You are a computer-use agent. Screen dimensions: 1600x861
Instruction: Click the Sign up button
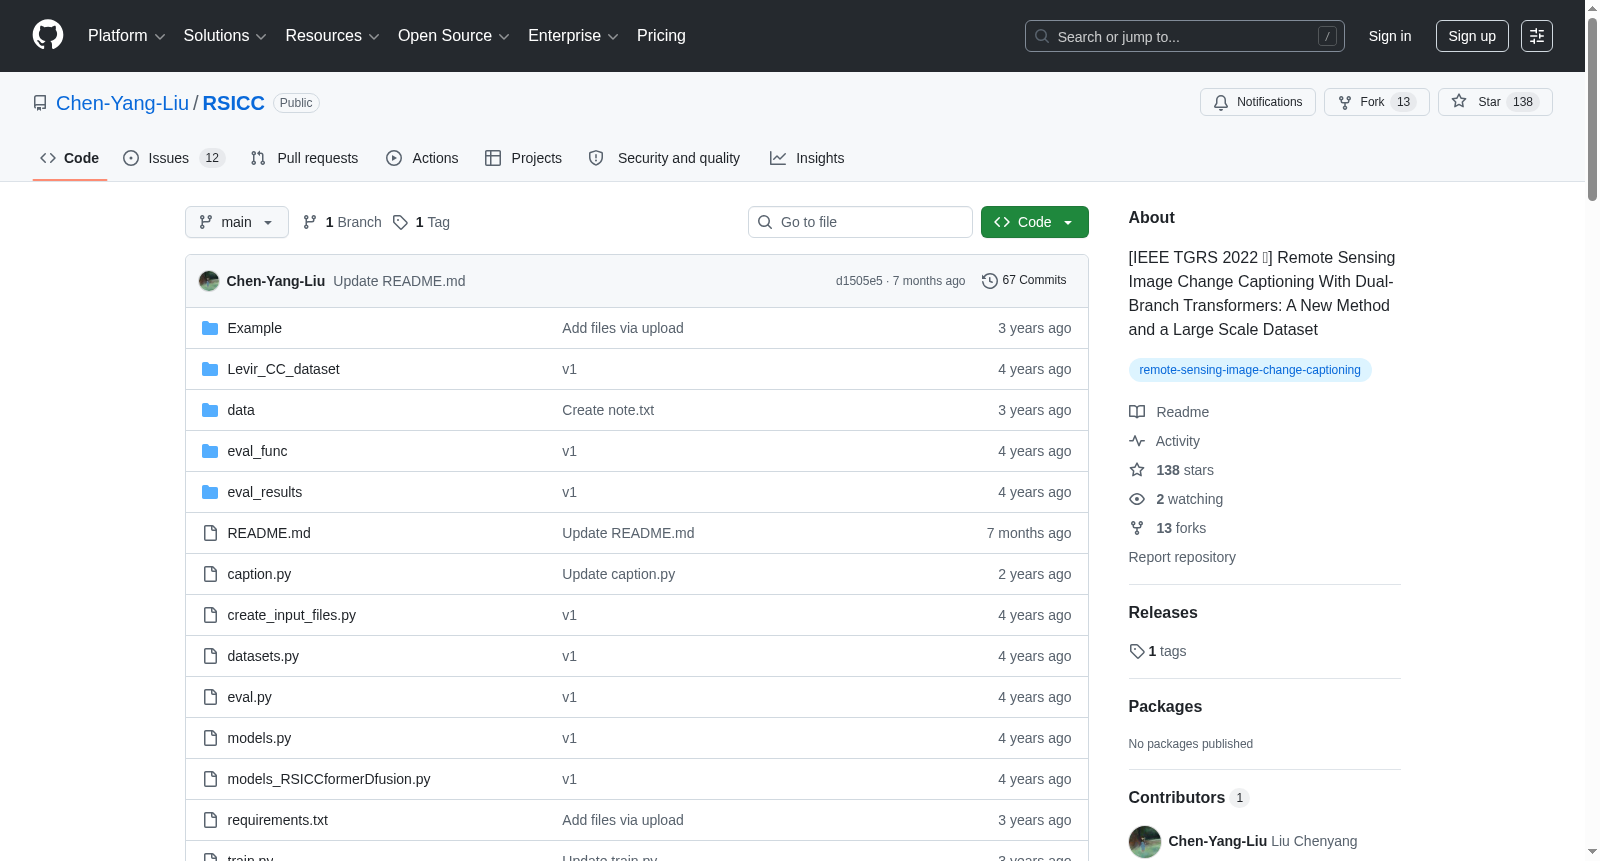[x=1472, y=36]
